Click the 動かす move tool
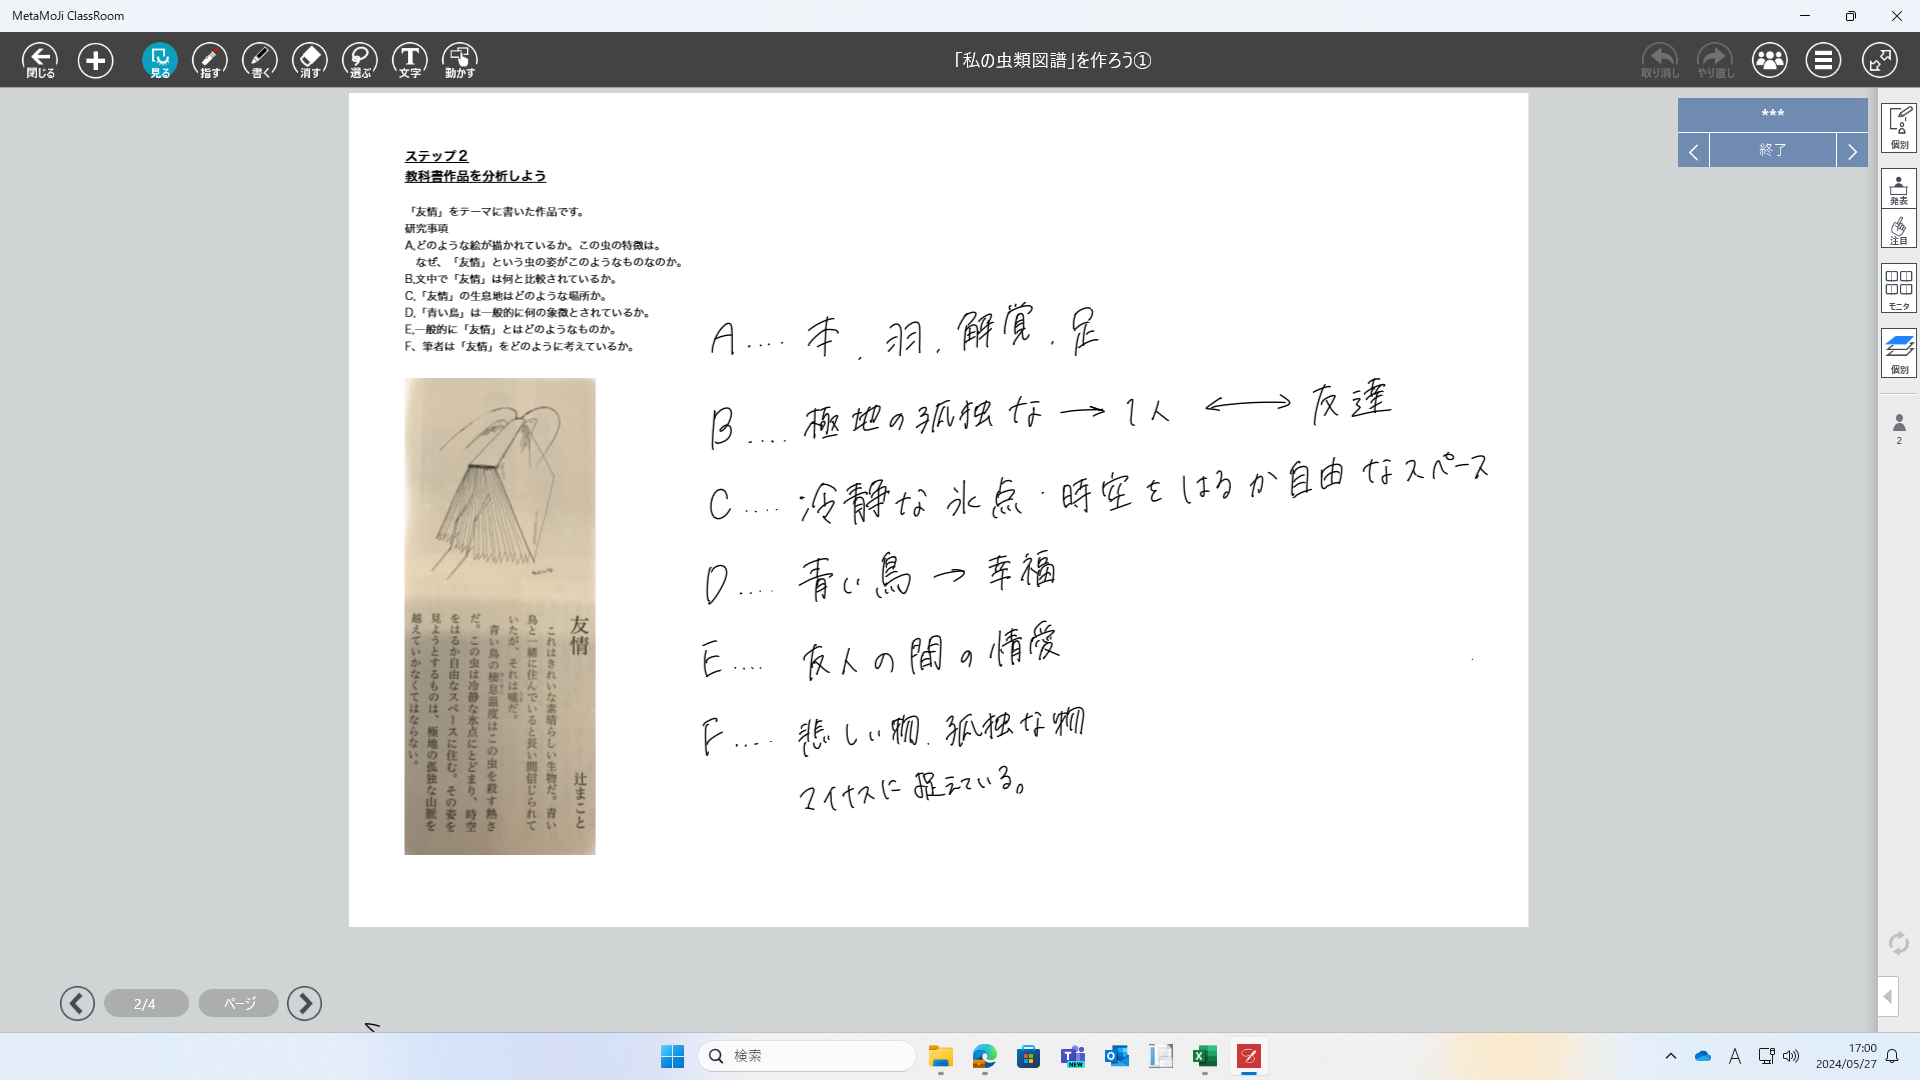Screen dimensions: 1920x1080 click(460, 60)
